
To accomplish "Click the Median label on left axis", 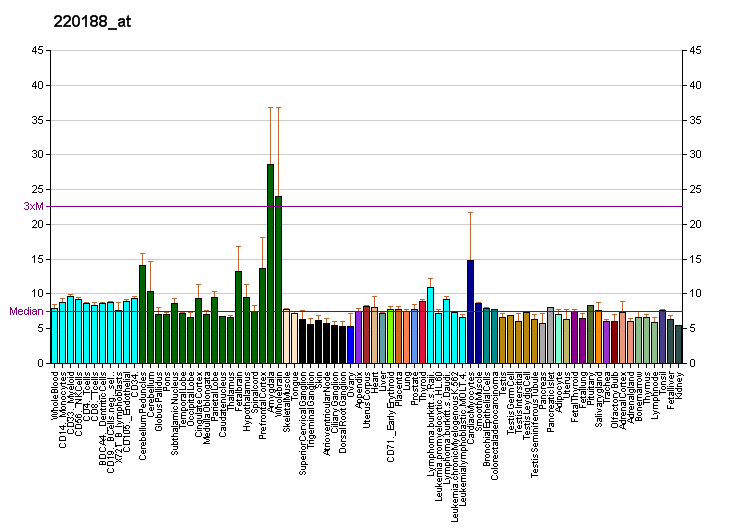I will tap(26, 311).
